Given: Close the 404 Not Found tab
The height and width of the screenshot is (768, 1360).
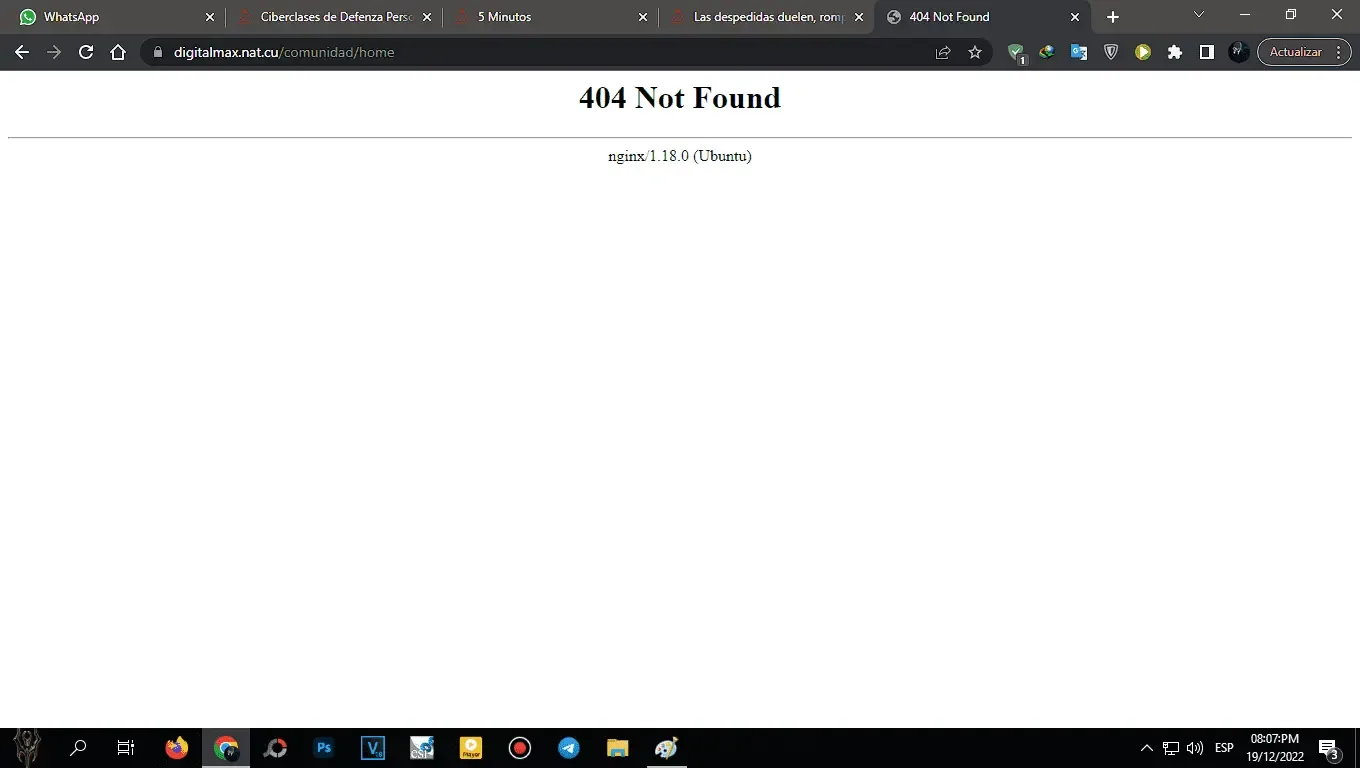Looking at the screenshot, I should (1075, 17).
